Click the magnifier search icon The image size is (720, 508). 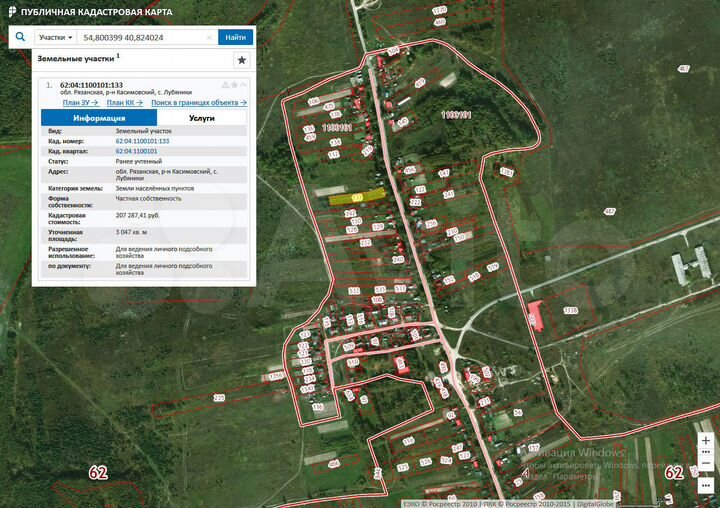(20, 37)
